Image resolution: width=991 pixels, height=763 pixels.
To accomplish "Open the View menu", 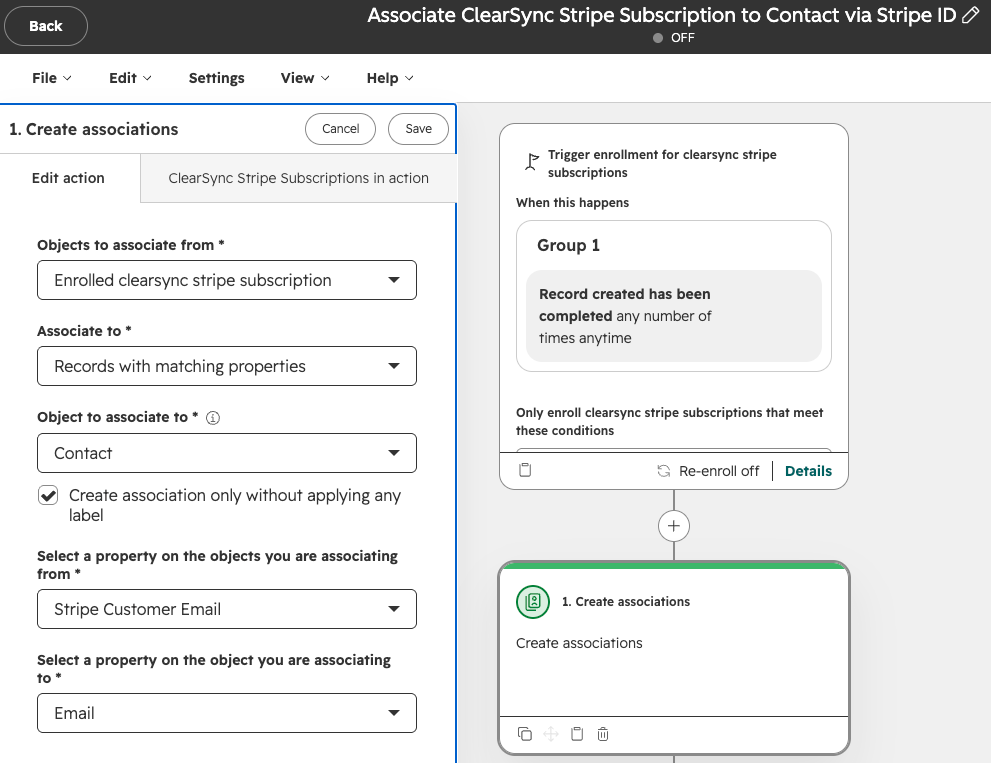I will pos(305,78).
